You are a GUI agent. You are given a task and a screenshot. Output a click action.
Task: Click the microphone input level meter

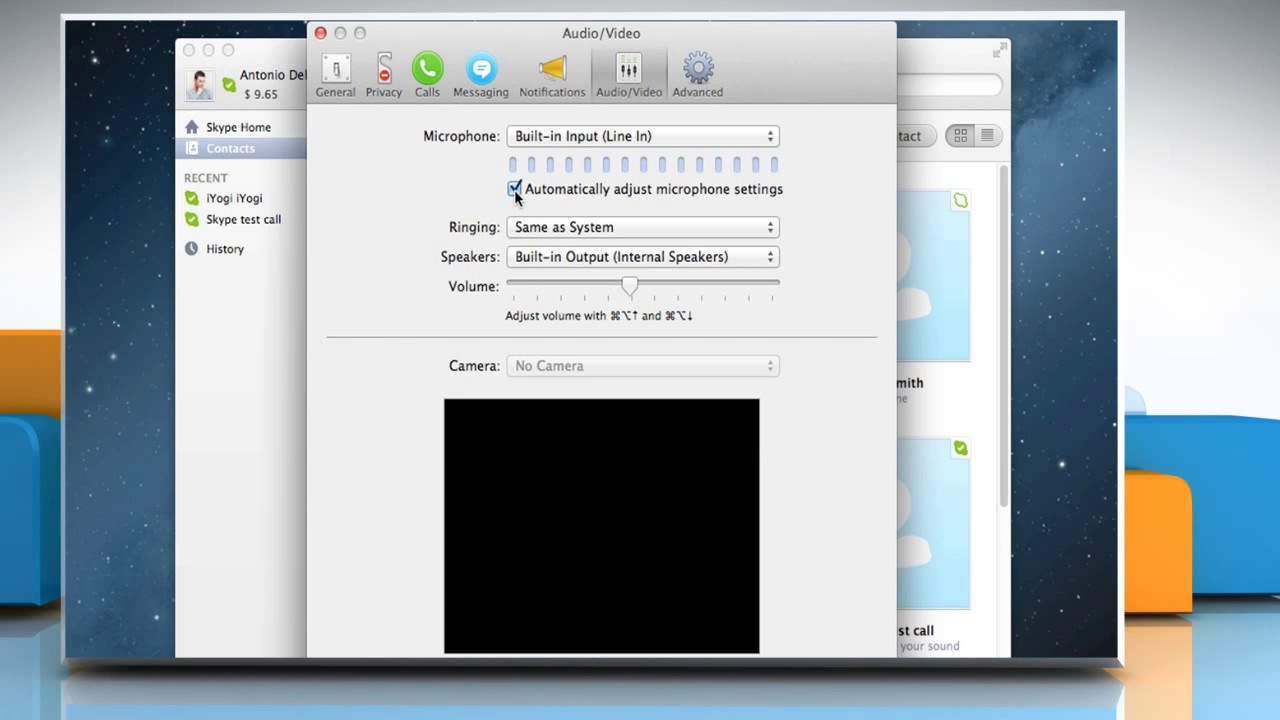tap(643, 164)
